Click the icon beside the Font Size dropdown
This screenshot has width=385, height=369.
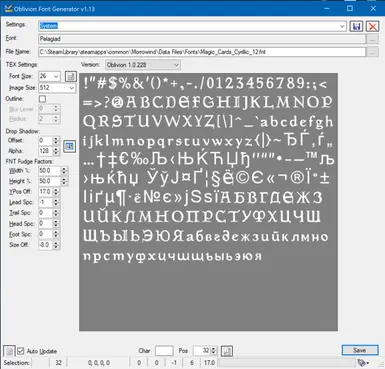(70, 76)
